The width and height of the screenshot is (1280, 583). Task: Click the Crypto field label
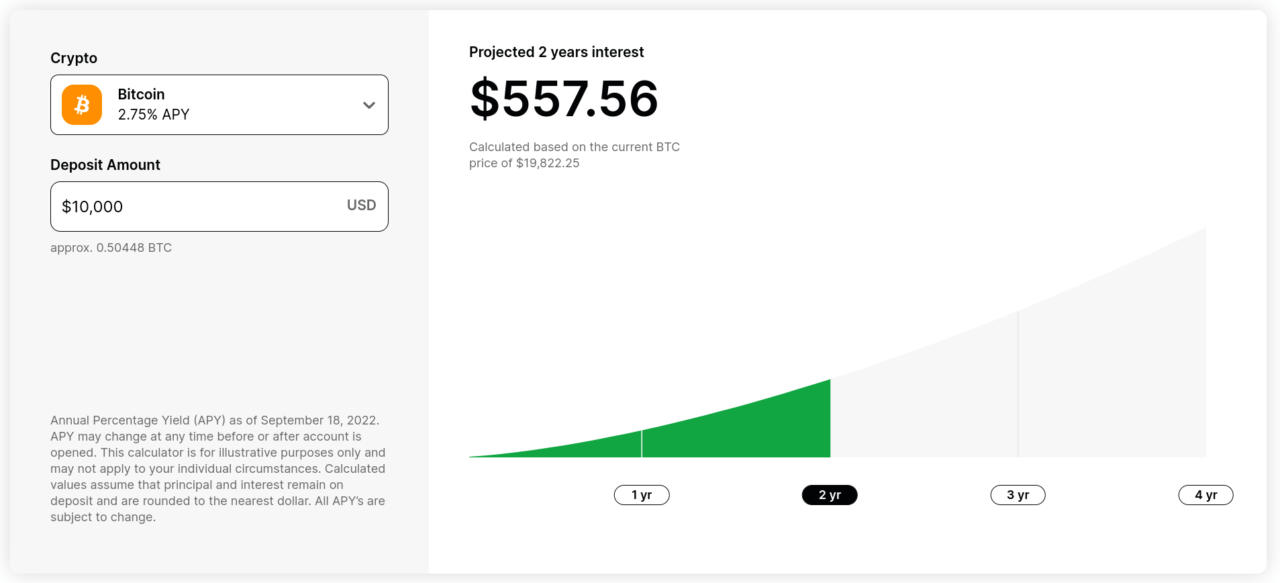(x=74, y=58)
